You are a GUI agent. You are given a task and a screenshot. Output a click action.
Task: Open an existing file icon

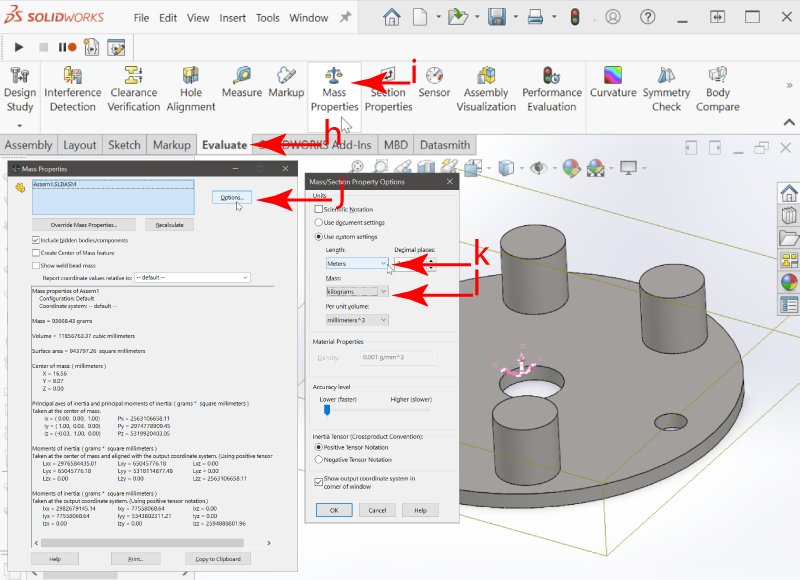(458, 17)
